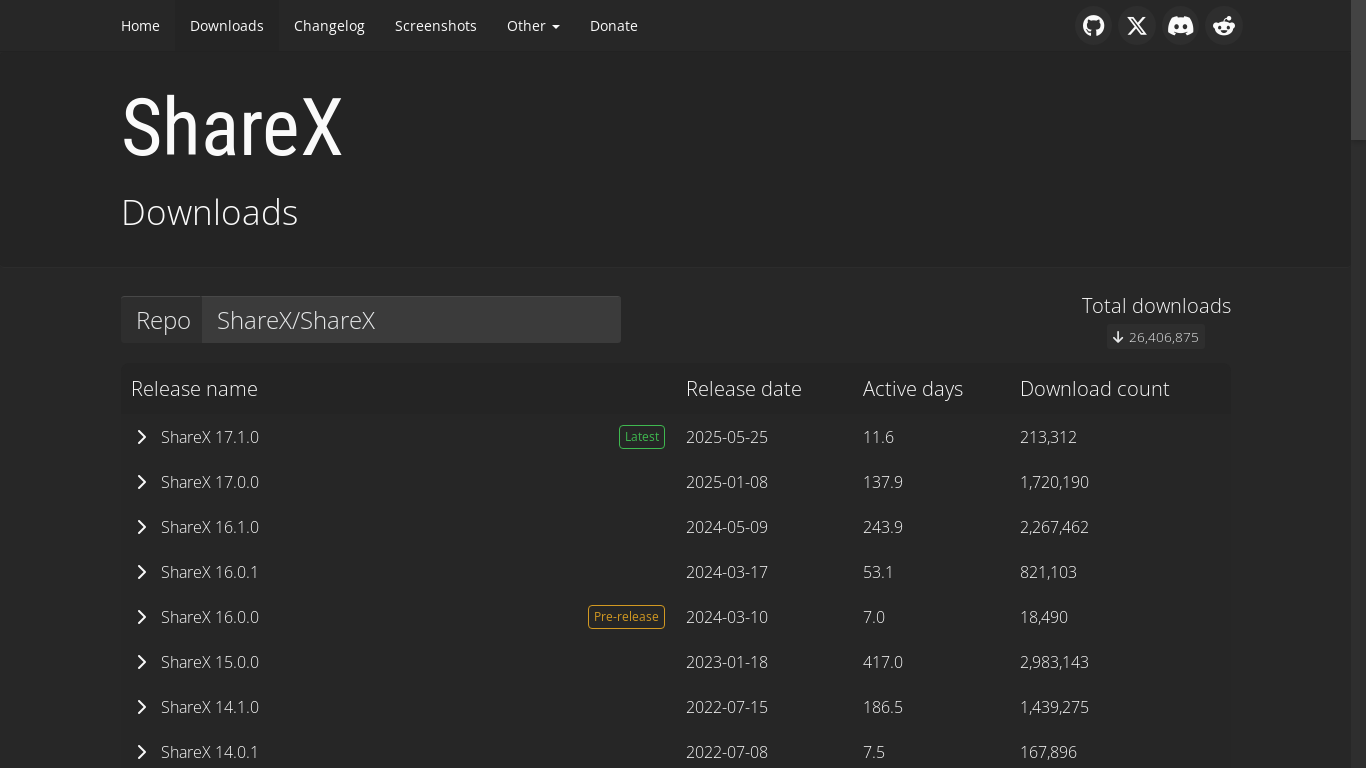The width and height of the screenshot is (1366, 768).
Task: Click the total downloads figure 26,406,875
Action: 1164,337
